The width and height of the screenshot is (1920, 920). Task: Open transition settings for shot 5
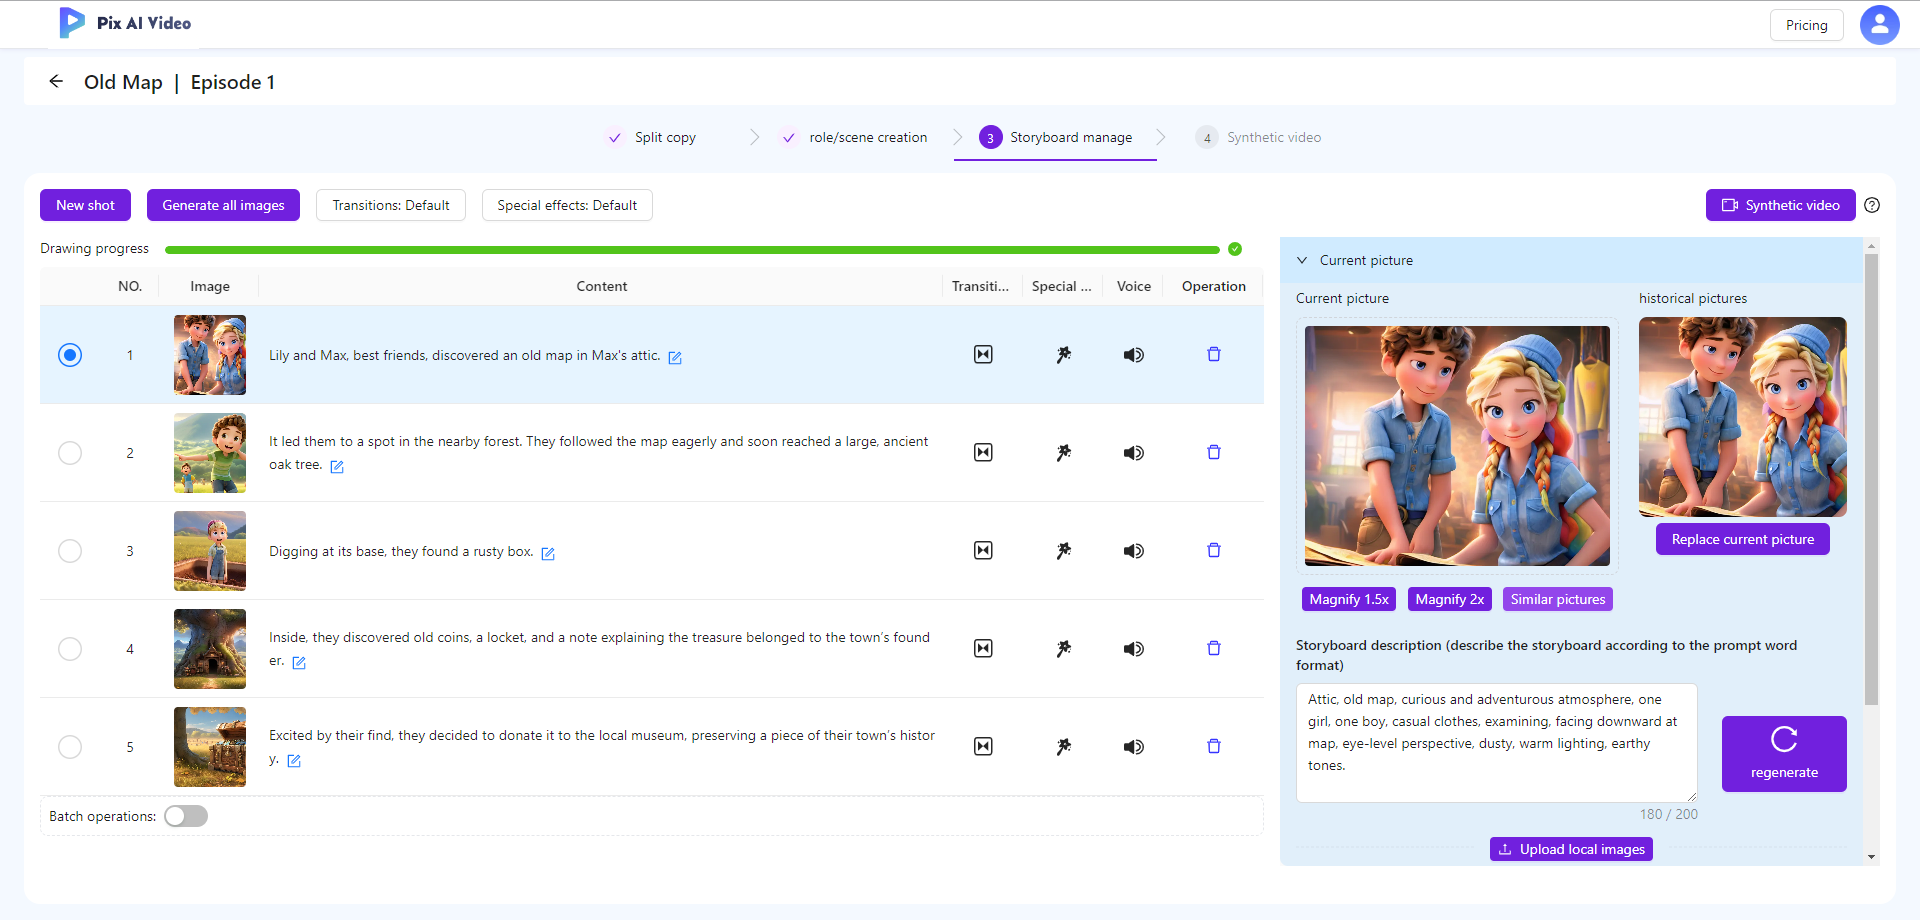point(983,747)
